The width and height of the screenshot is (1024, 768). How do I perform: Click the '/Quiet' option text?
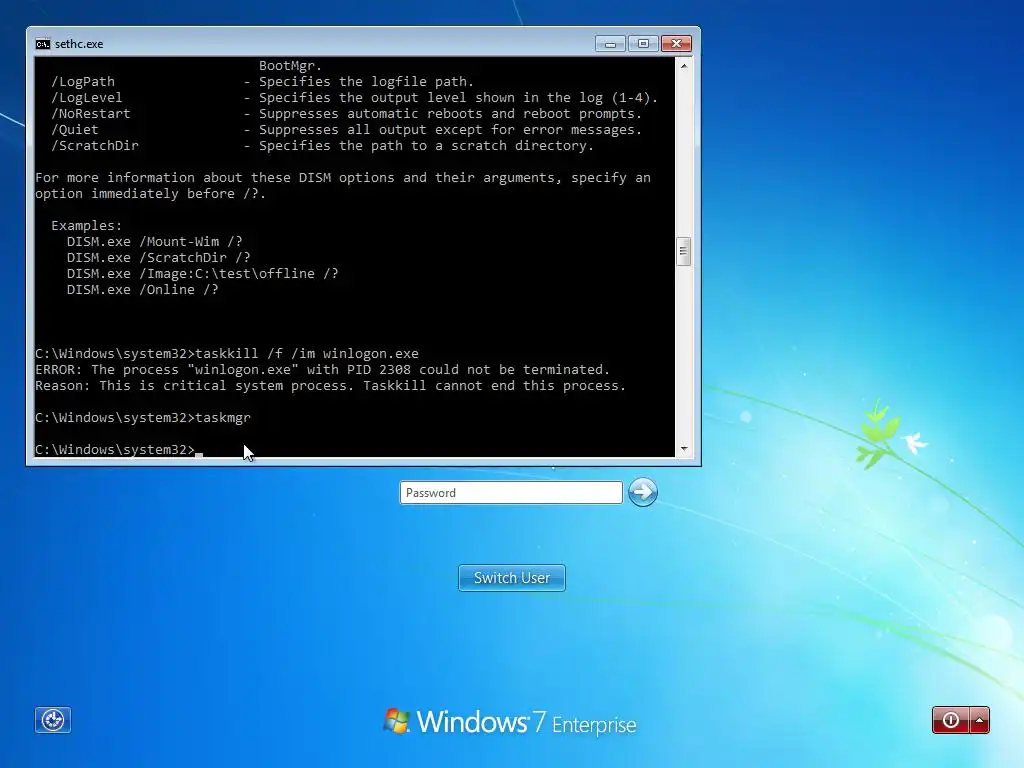coord(74,129)
